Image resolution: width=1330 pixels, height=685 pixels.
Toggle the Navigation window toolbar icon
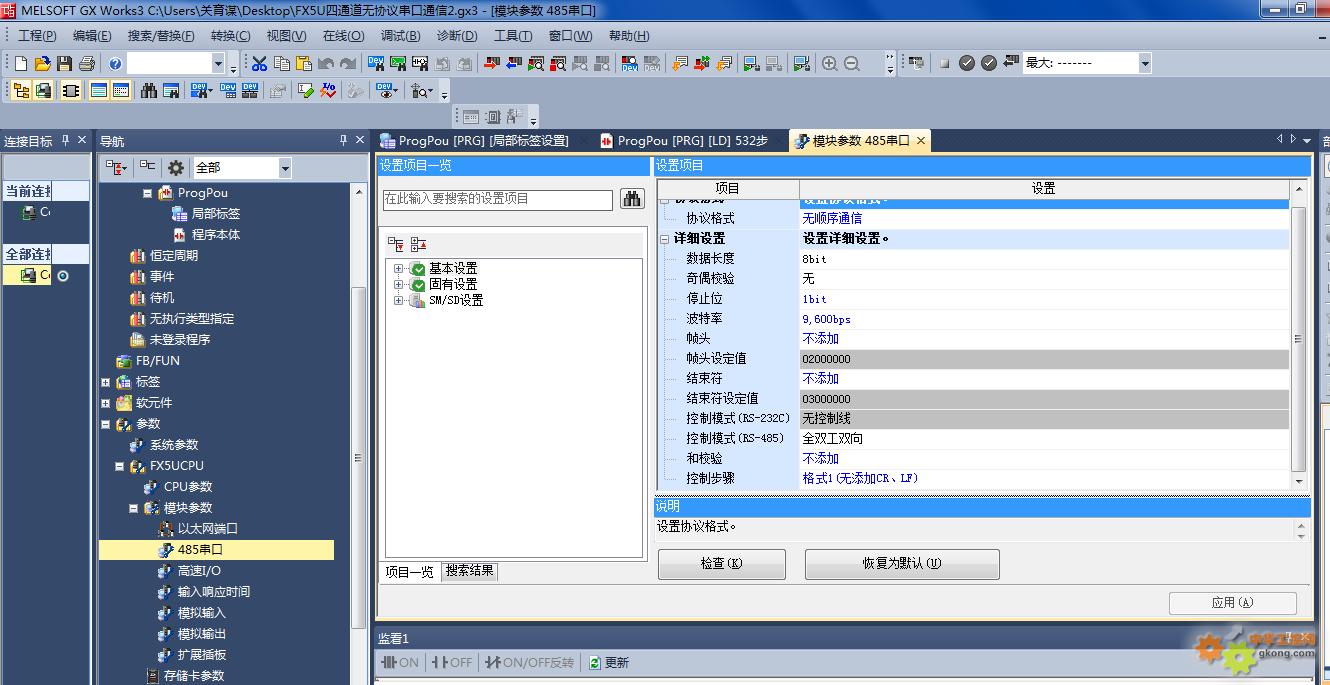21,90
